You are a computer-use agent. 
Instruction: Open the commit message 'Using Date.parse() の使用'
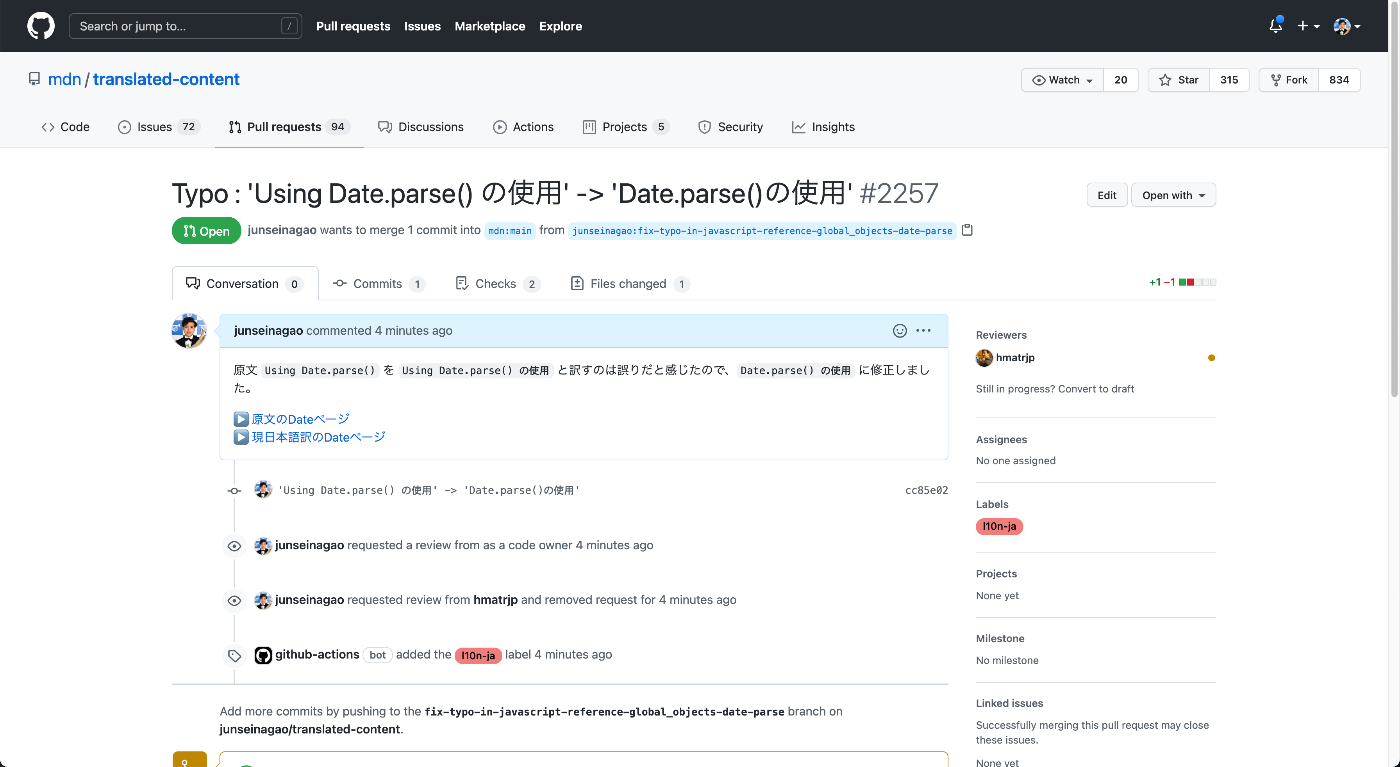[x=429, y=491]
